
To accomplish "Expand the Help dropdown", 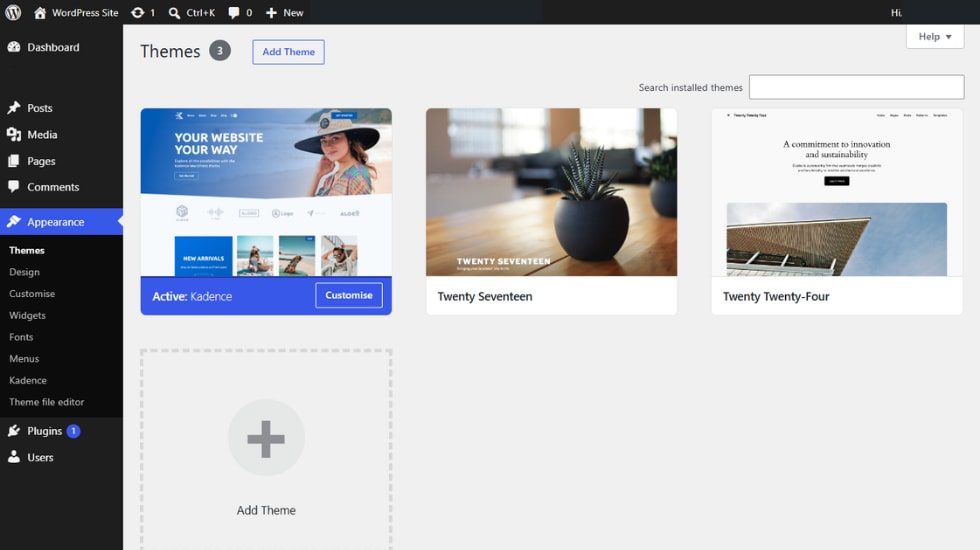I will [935, 36].
